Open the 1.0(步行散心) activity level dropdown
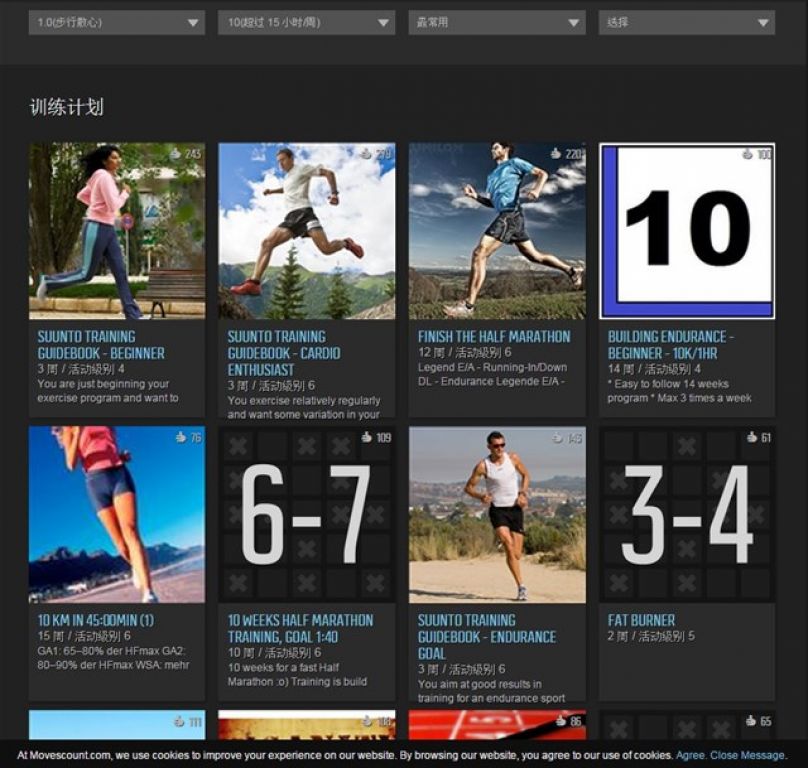 [x=116, y=22]
